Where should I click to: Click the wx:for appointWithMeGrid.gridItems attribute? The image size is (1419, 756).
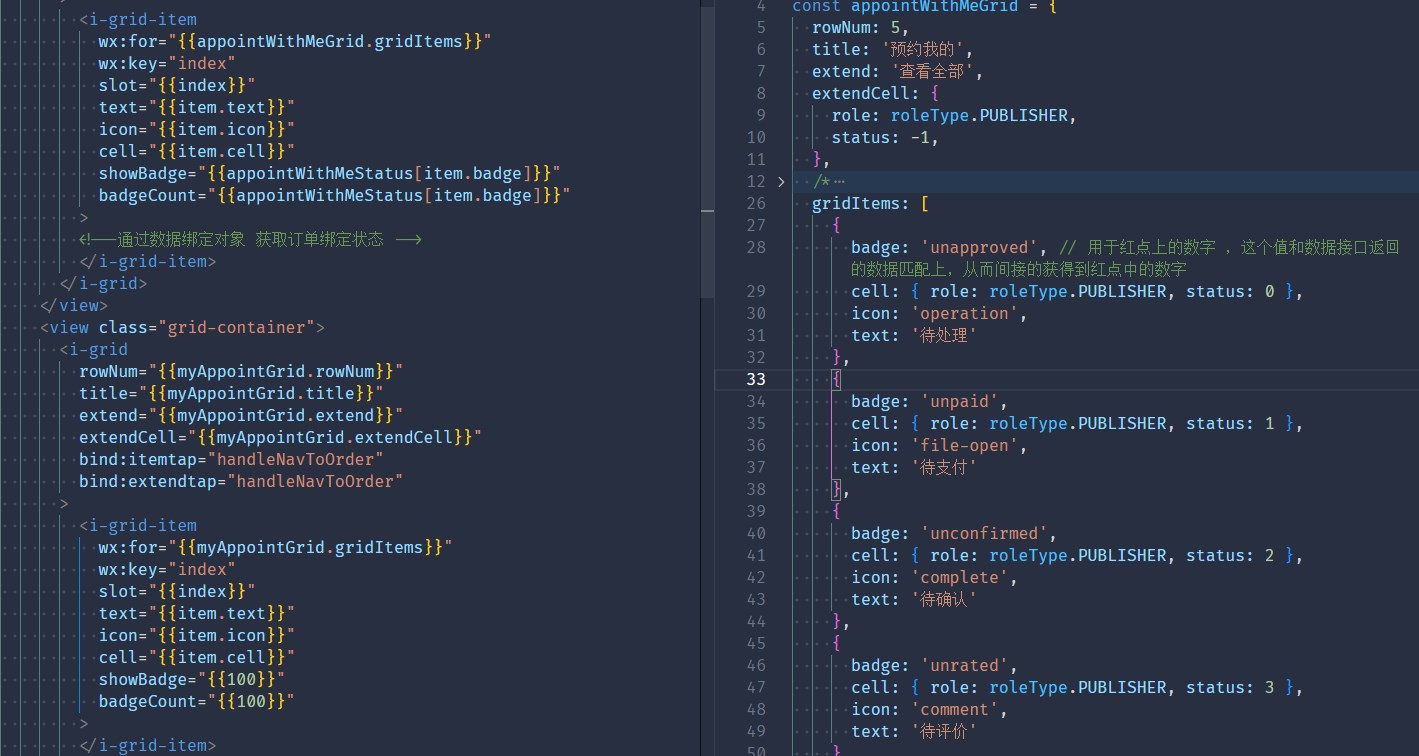pos(295,41)
